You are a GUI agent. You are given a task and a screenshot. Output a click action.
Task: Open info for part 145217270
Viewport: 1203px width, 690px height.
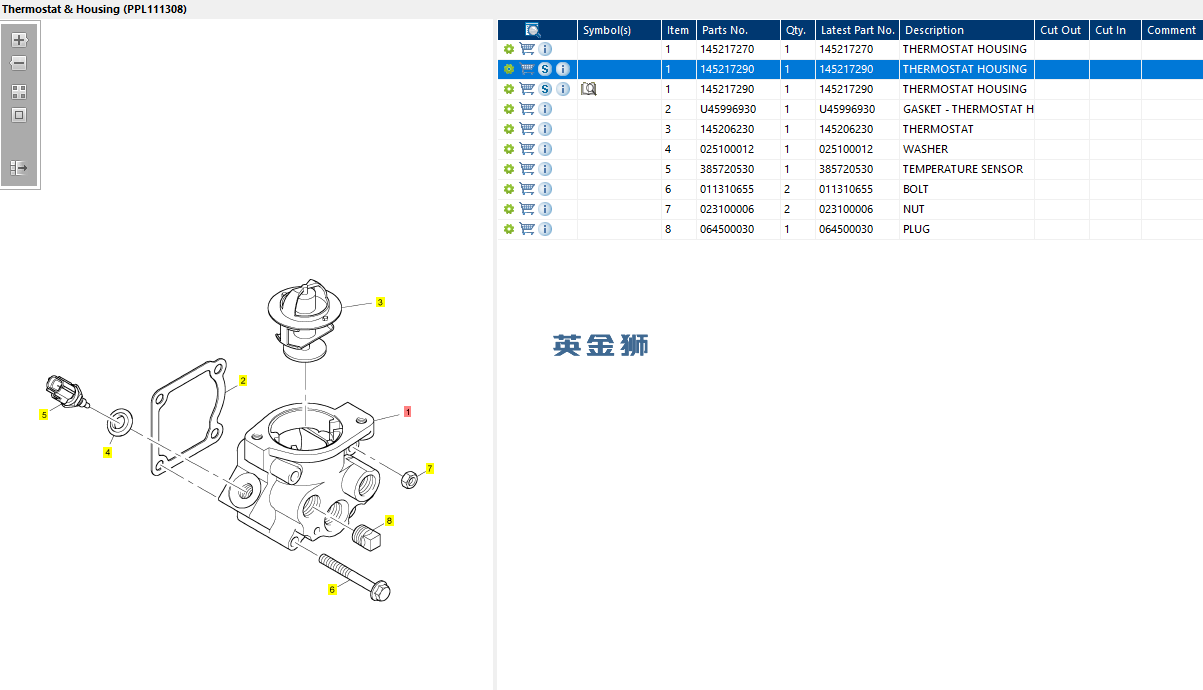[x=545, y=49]
